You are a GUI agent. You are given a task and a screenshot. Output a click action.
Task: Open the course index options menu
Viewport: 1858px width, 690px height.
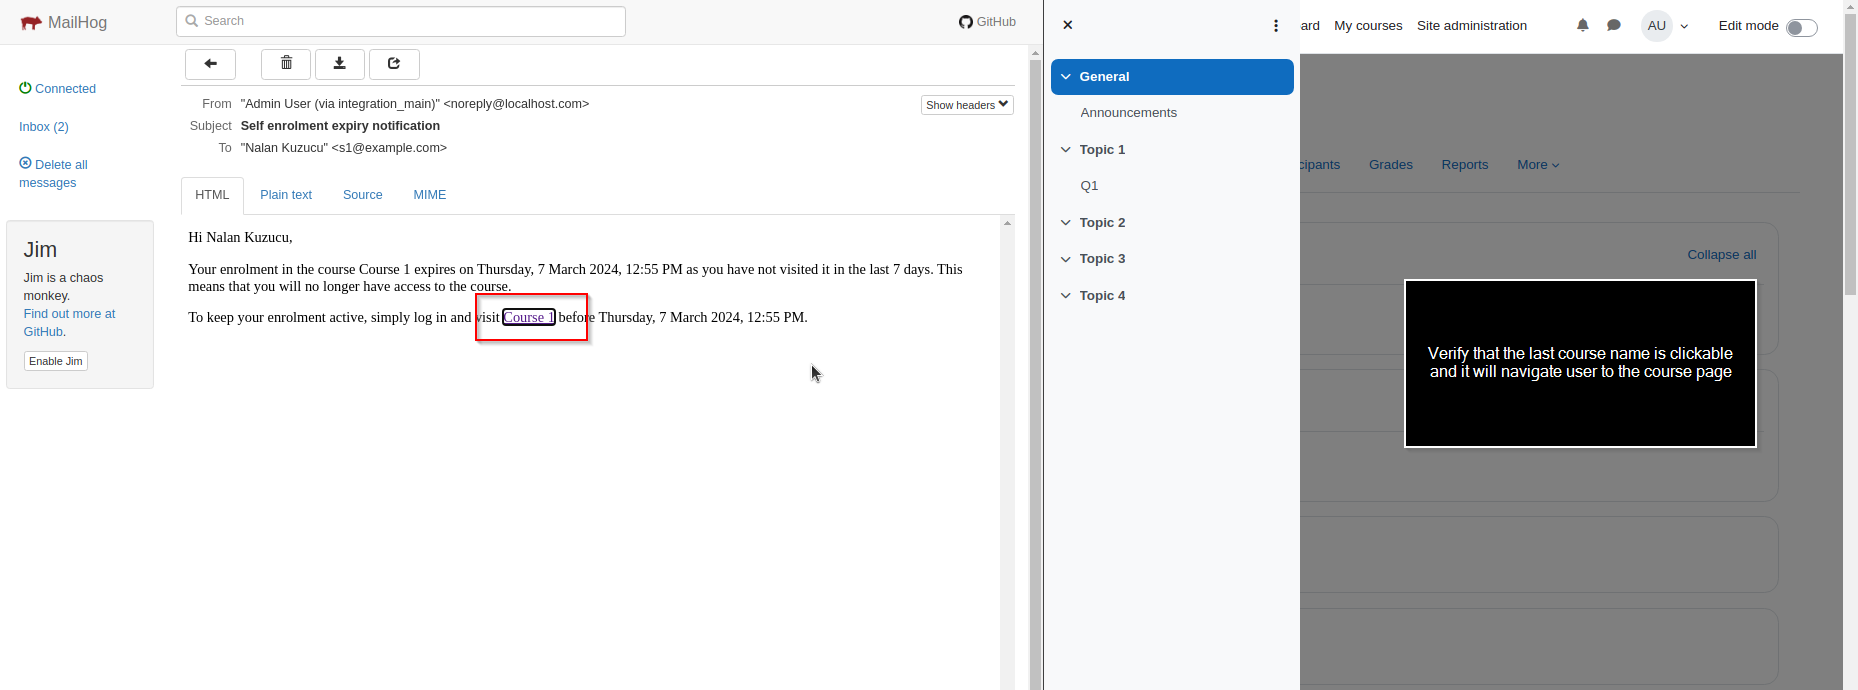click(x=1276, y=26)
